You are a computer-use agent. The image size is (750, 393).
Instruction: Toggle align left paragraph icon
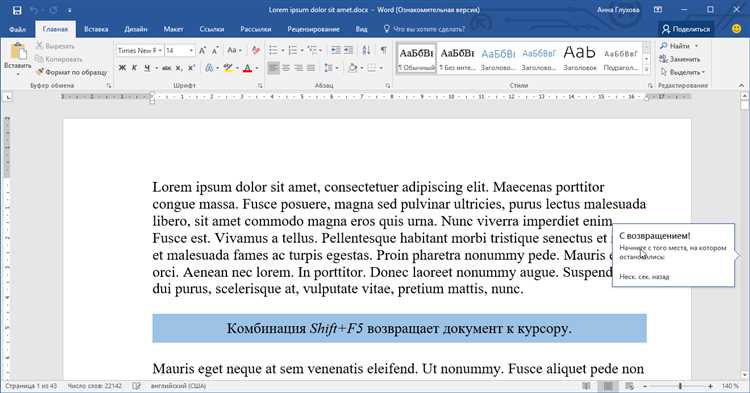point(273,68)
